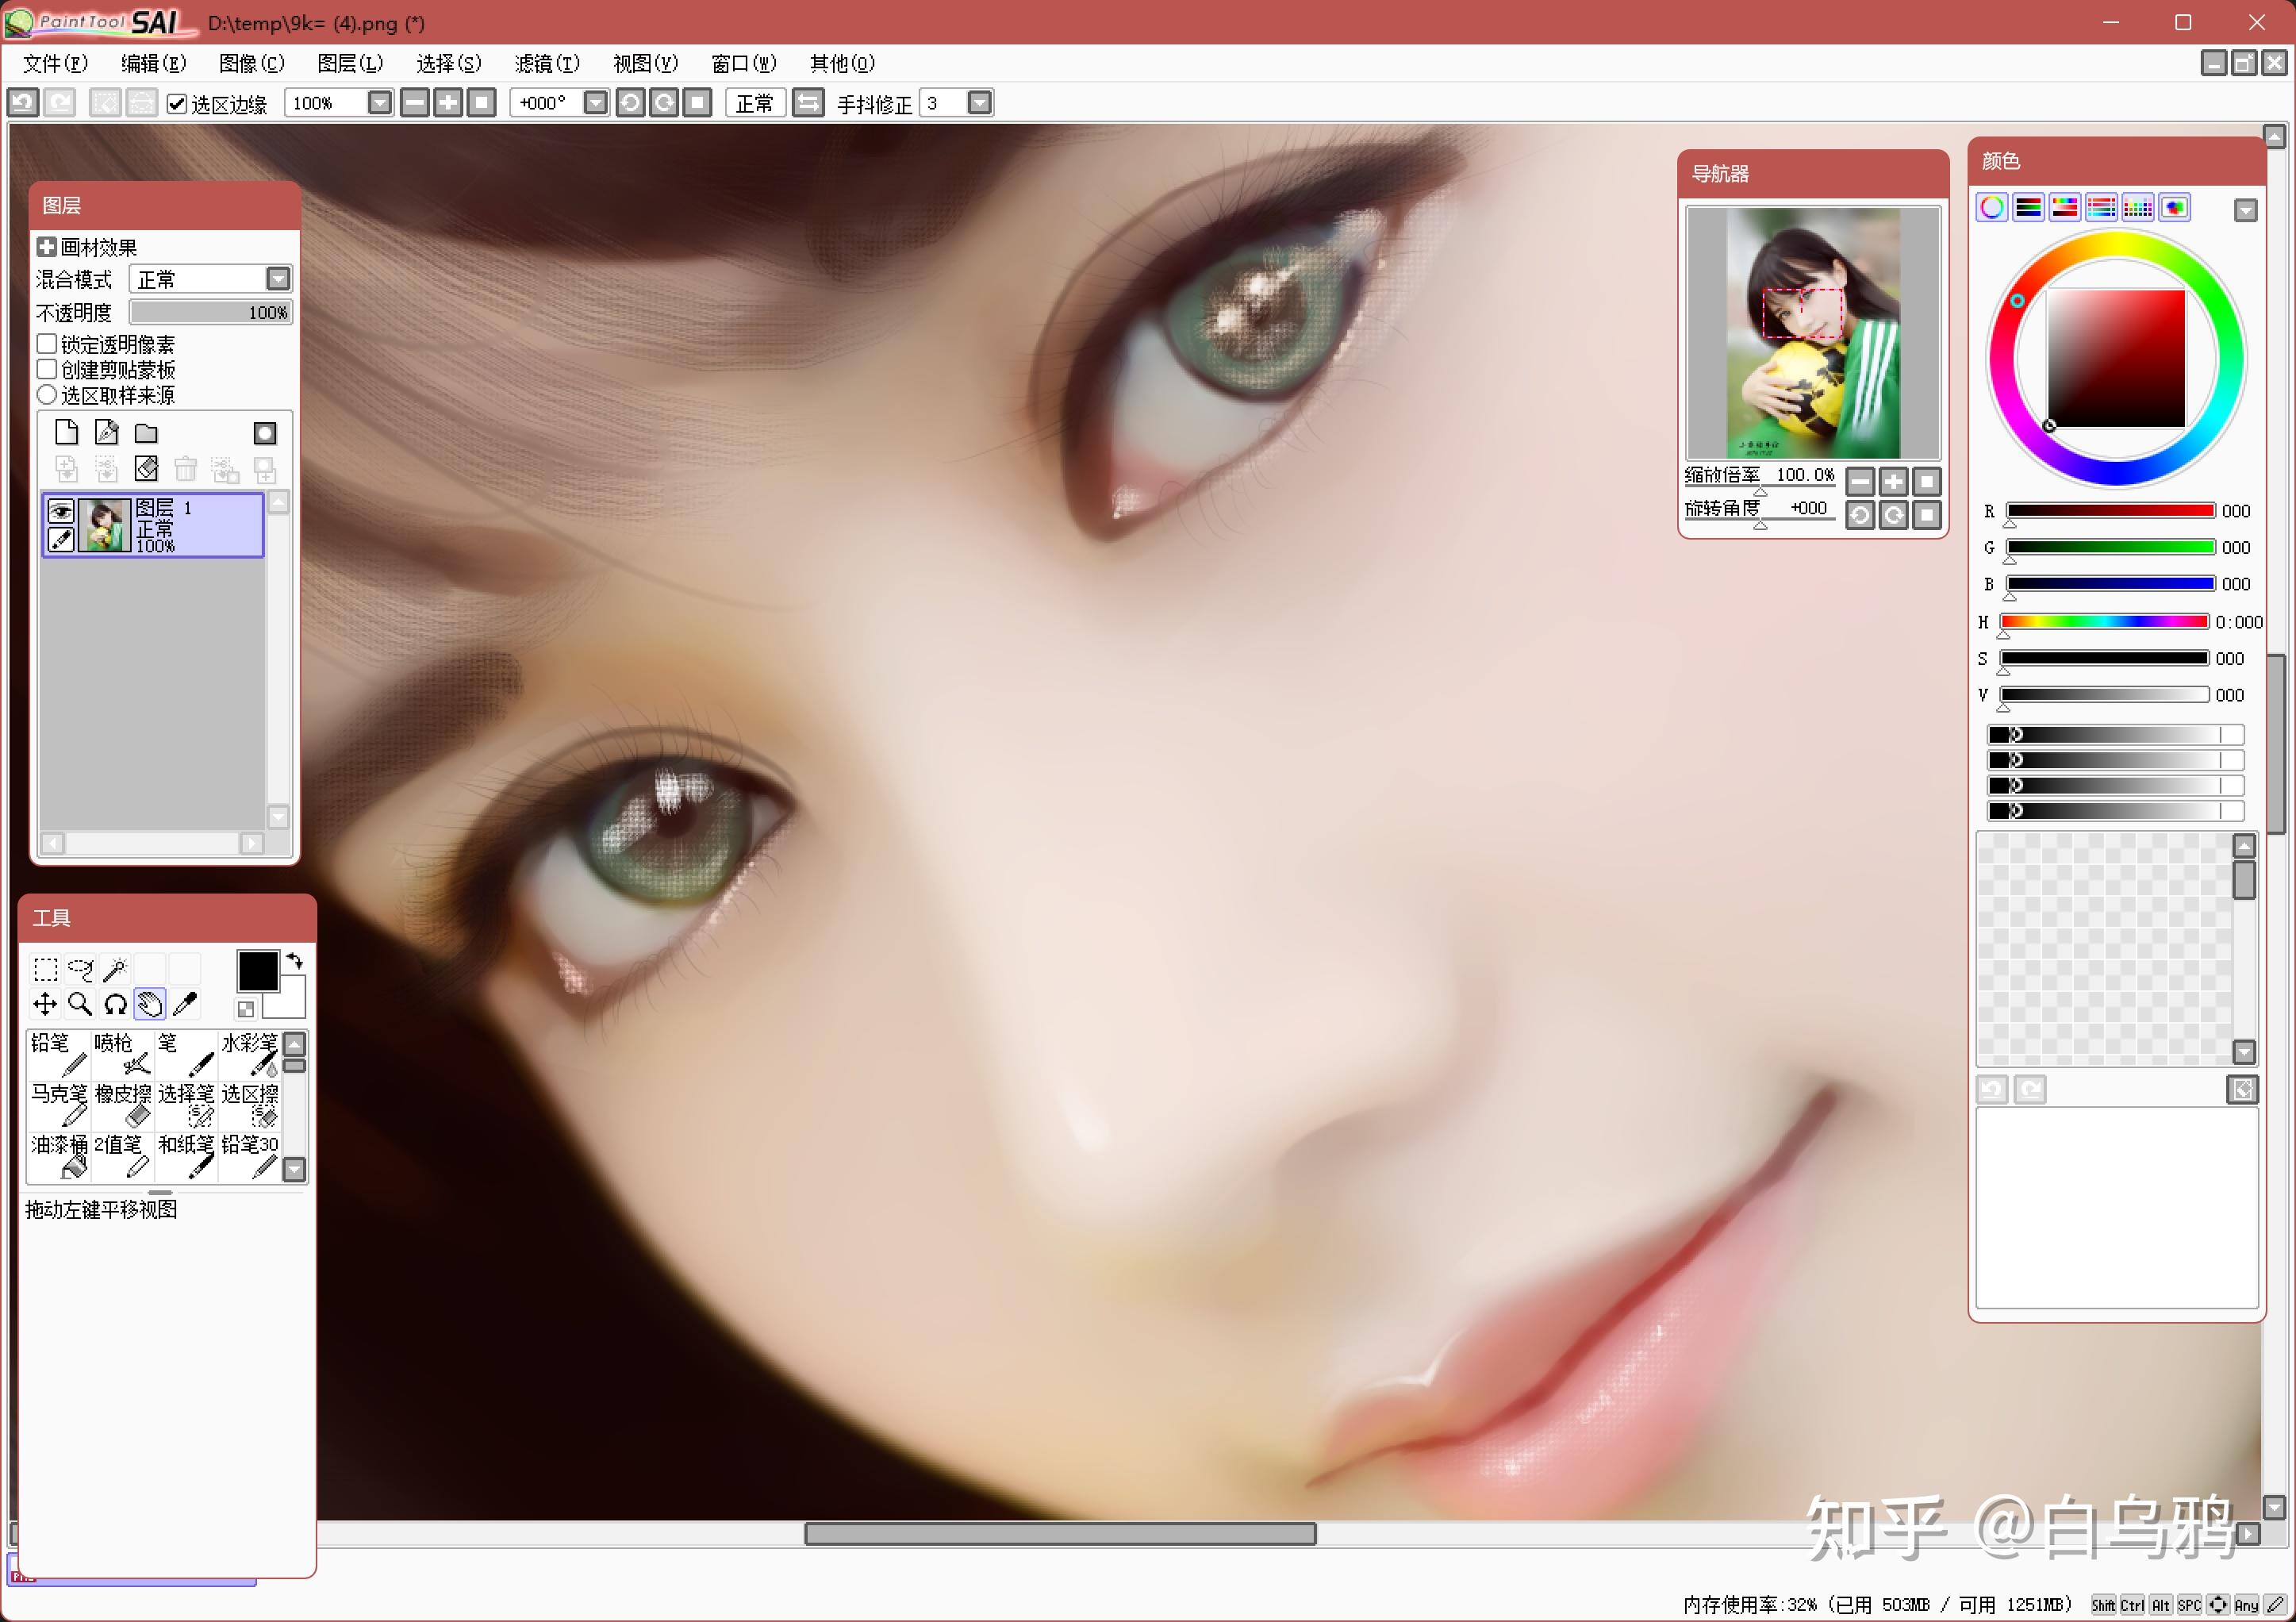
Task: Adjust the 不透明度 opacity slider
Action: [x=210, y=312]
